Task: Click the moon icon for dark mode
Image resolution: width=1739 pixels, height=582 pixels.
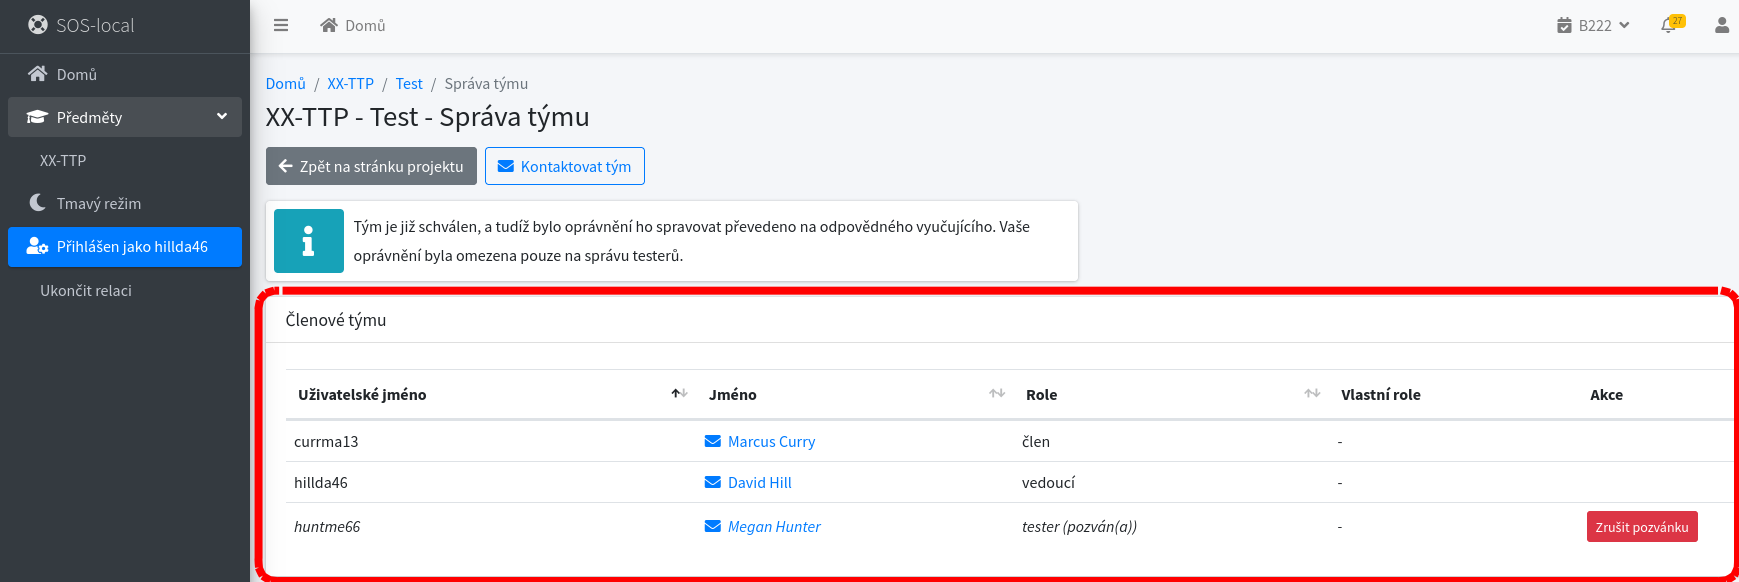Action: pos(38,203)
